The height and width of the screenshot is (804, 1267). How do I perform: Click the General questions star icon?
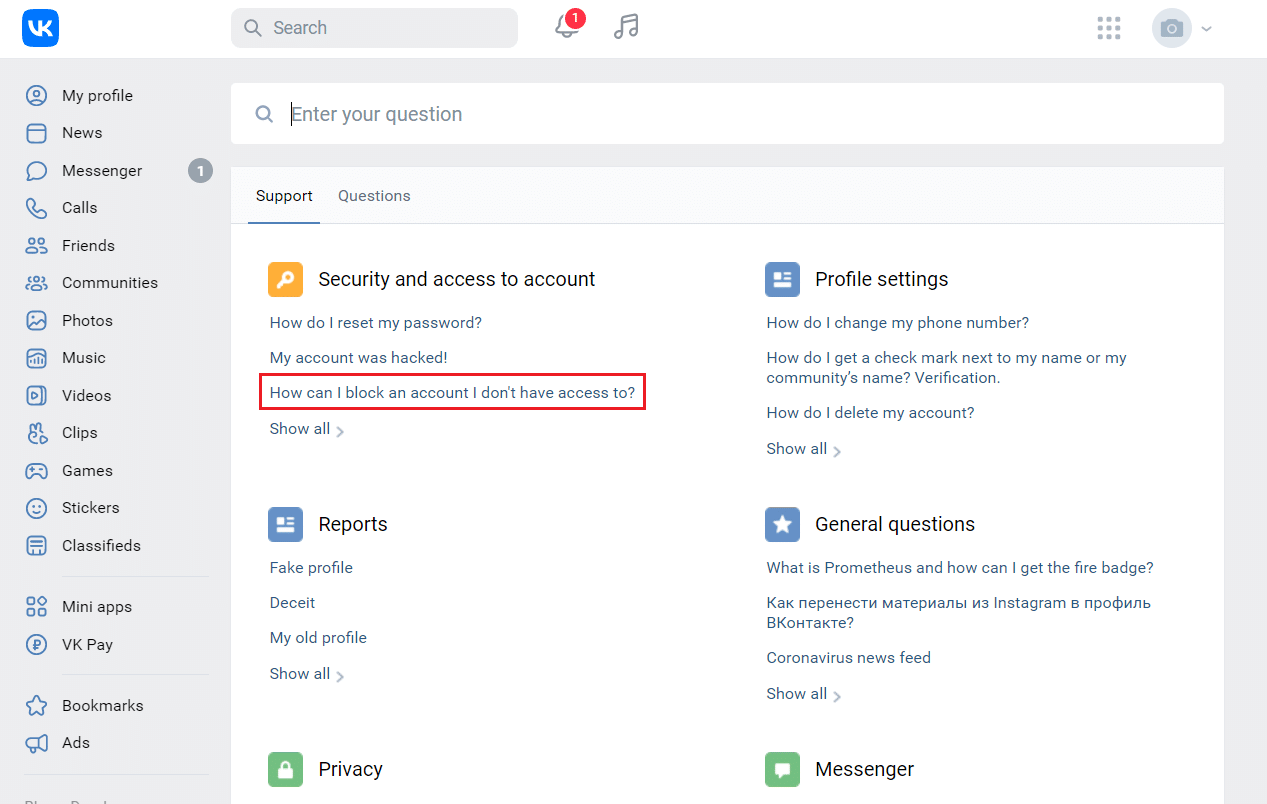click(782, 524)
